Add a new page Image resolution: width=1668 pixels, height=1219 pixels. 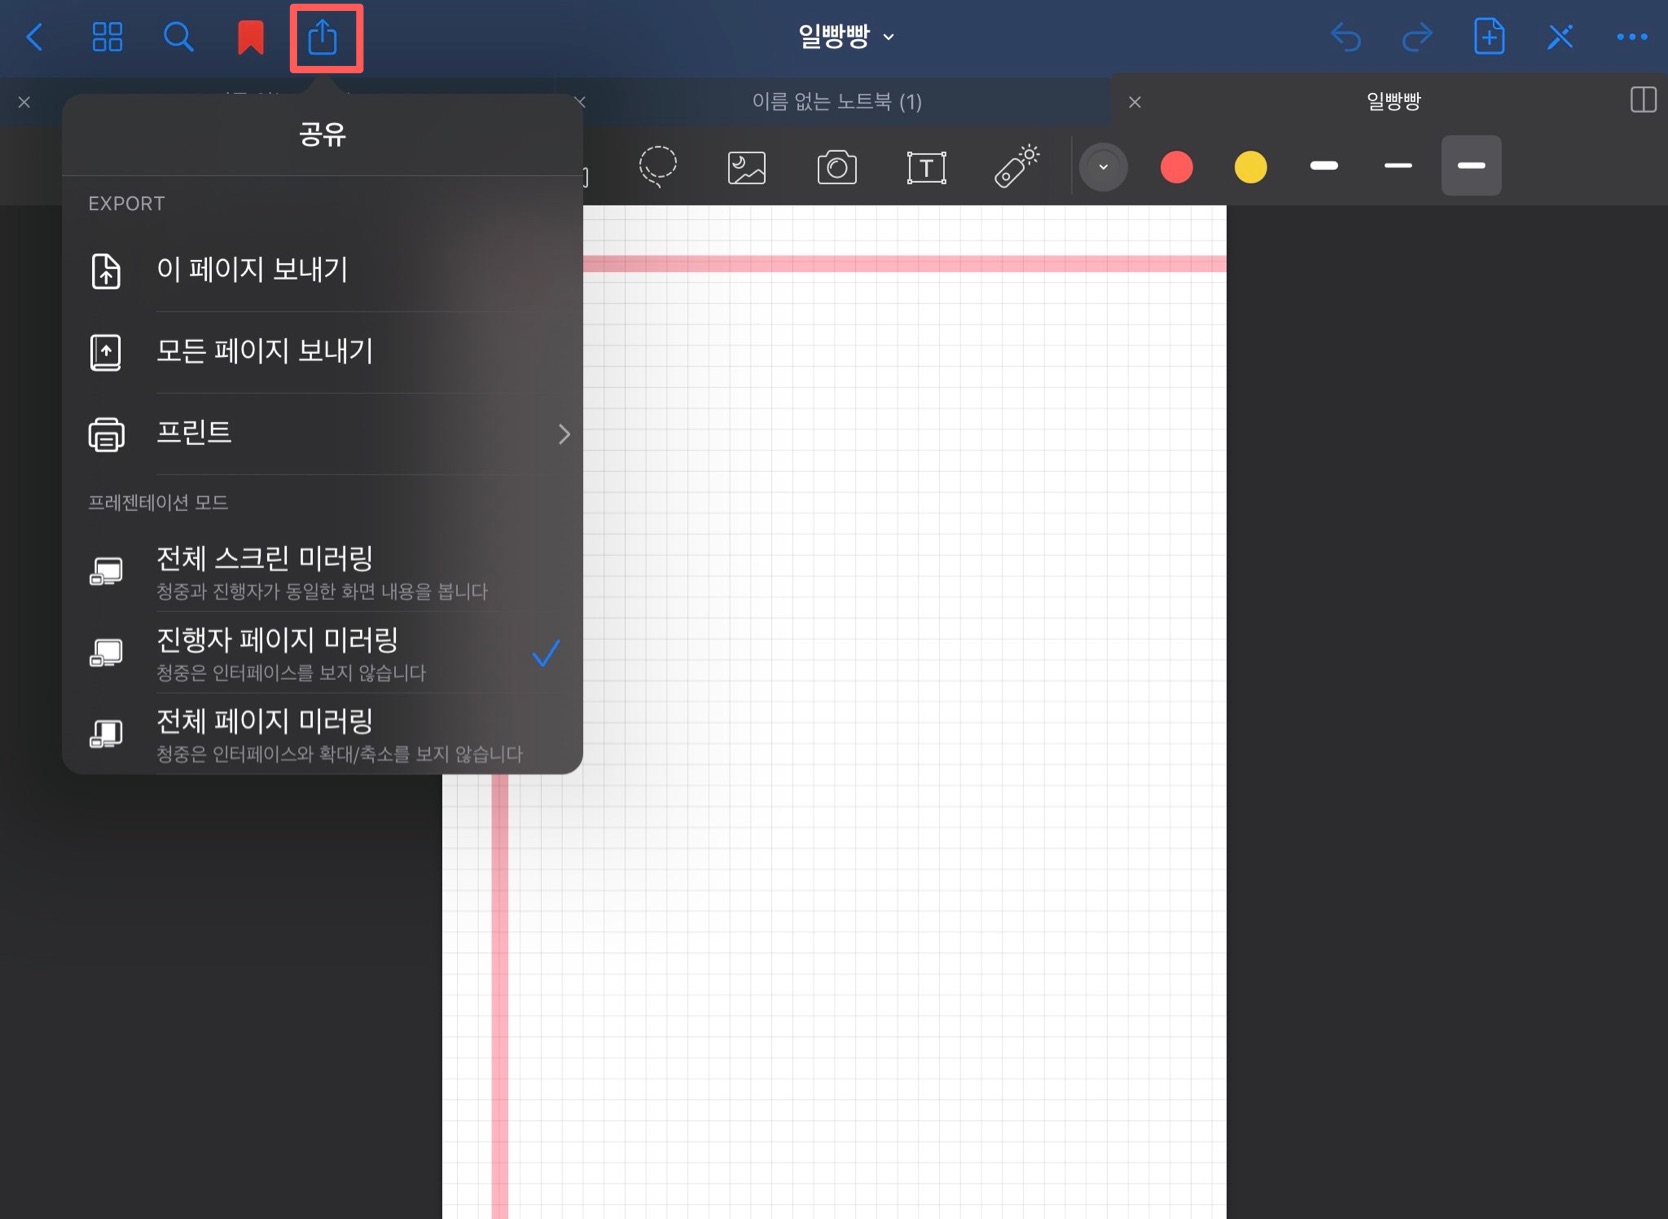point(1489,38)
